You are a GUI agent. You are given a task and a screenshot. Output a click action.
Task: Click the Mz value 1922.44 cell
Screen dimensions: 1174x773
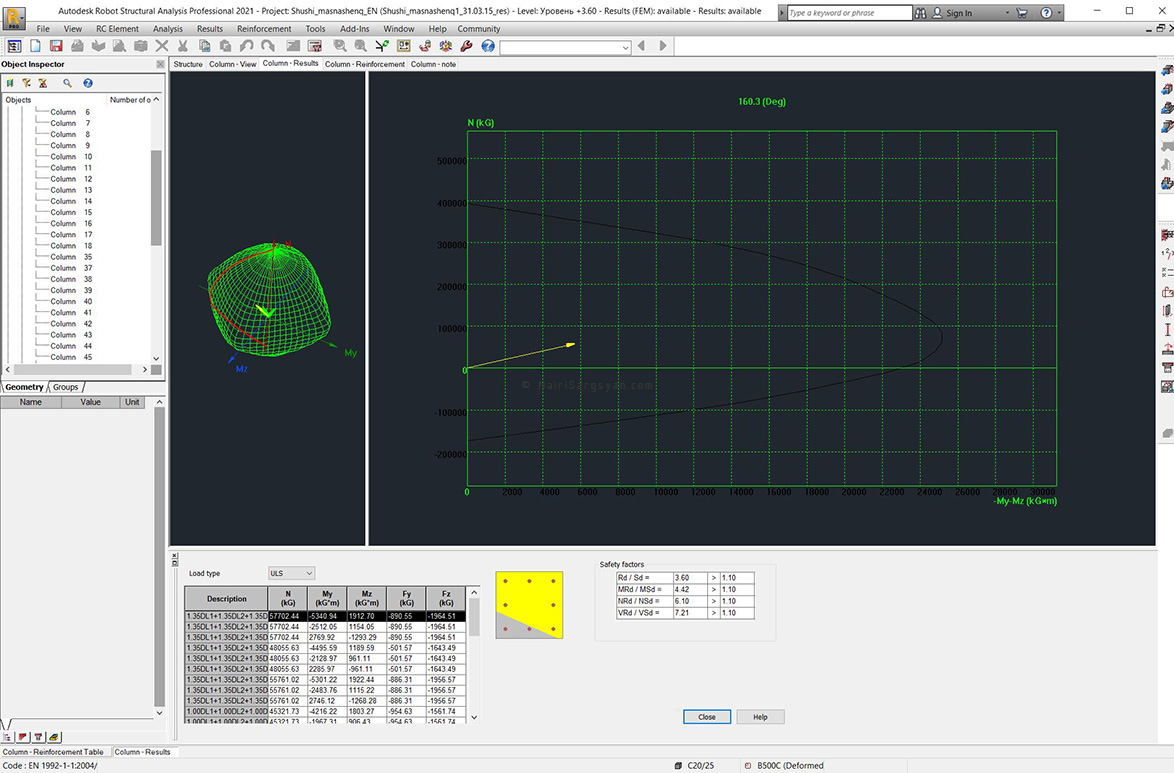[367, 680]
